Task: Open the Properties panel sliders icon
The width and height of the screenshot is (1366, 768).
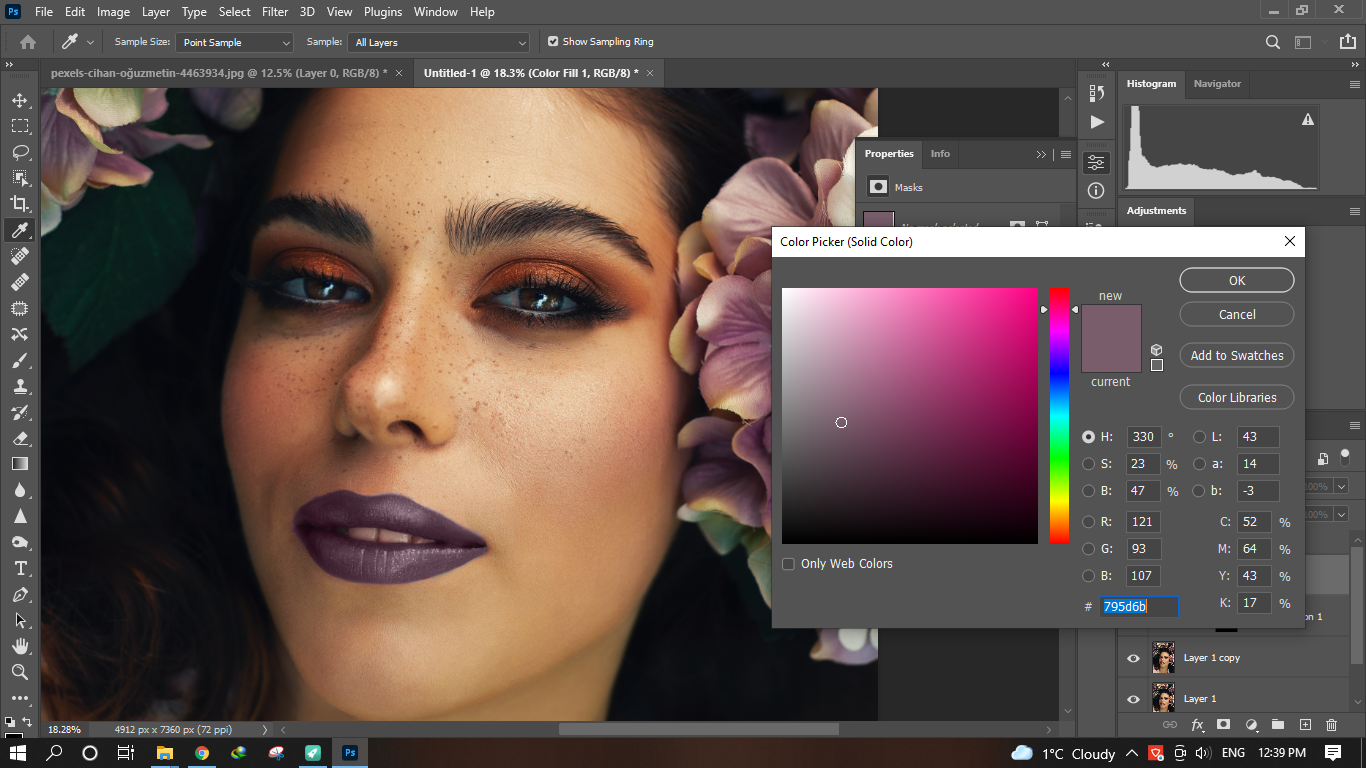Action: coord(1097,162)
